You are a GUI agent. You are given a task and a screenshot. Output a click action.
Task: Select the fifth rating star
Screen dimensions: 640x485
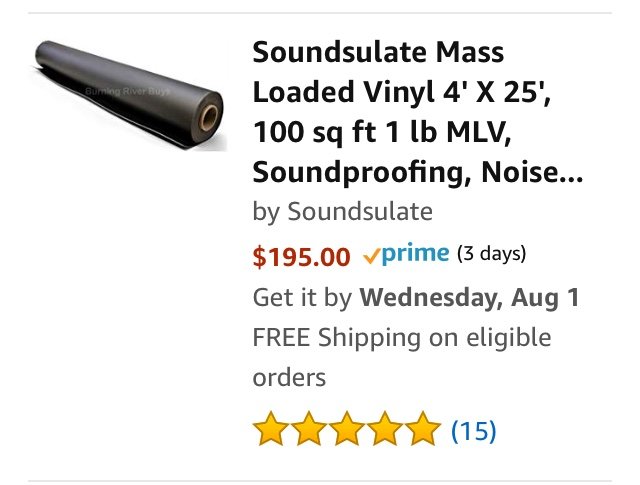tap(423, 429)
